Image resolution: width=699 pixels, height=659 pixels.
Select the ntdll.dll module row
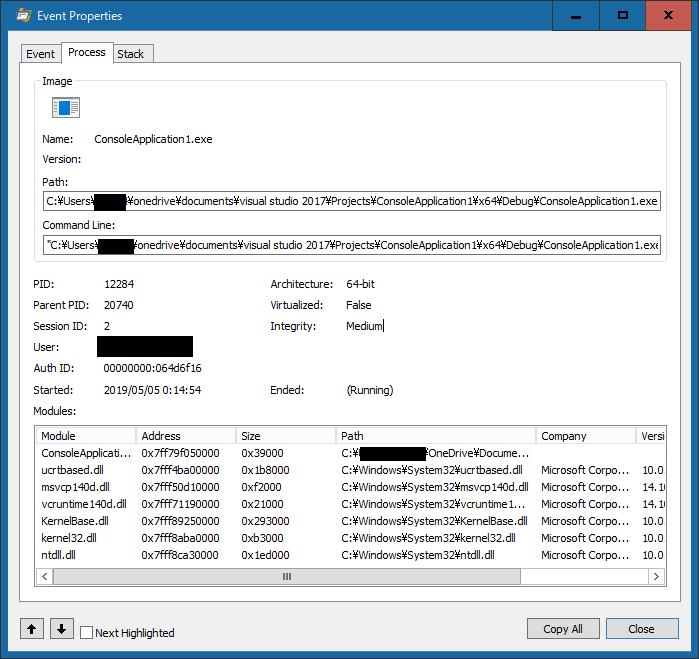pos(350,555)
